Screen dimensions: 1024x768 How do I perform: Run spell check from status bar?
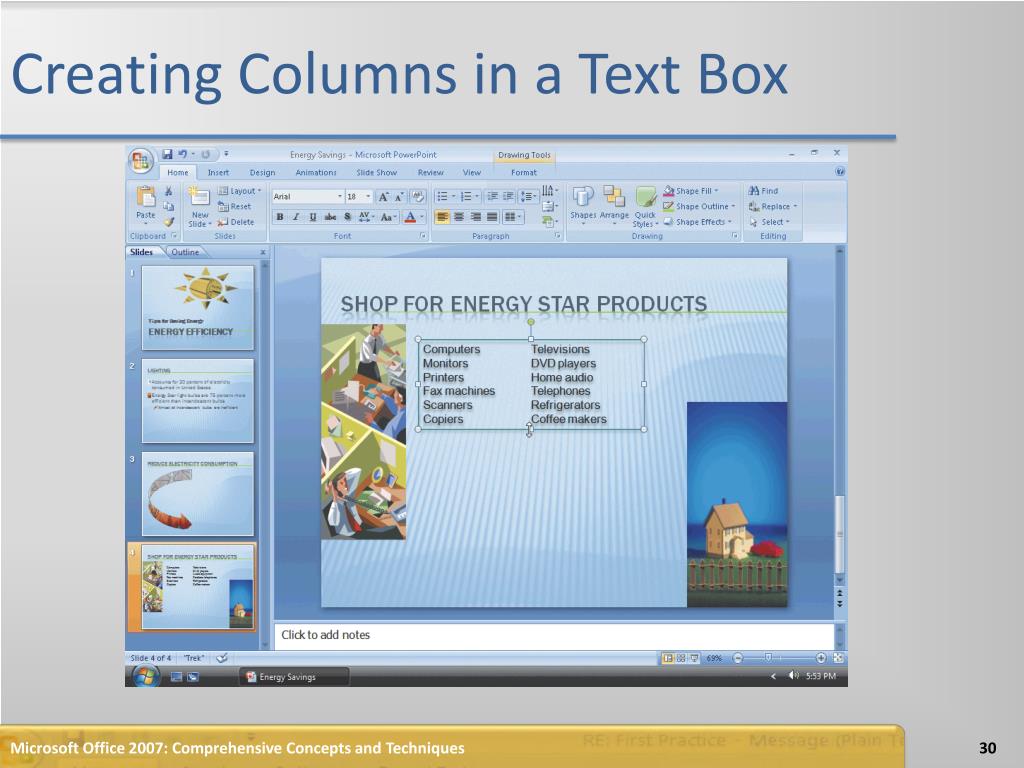[x=222, y=658]
